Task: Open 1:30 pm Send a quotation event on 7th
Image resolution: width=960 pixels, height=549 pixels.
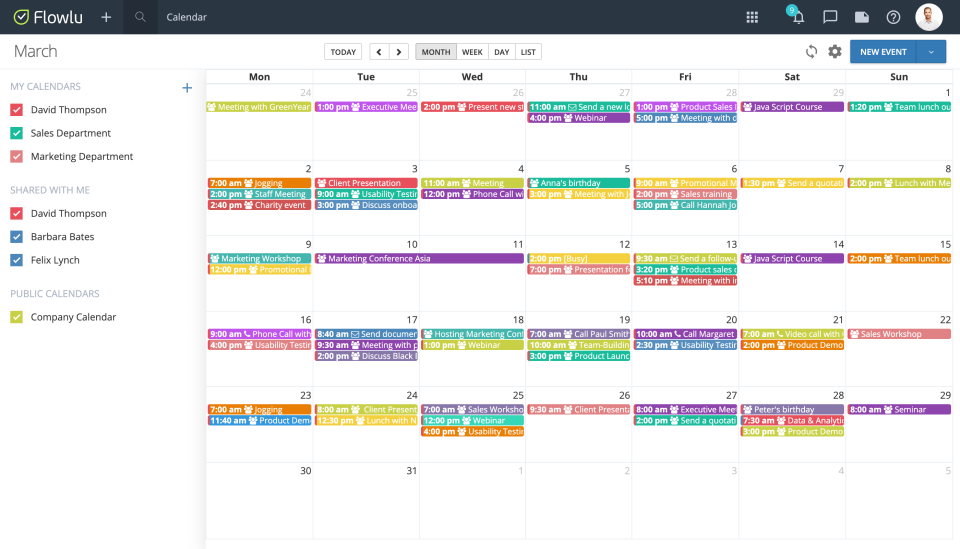Action: pos(792,182)
